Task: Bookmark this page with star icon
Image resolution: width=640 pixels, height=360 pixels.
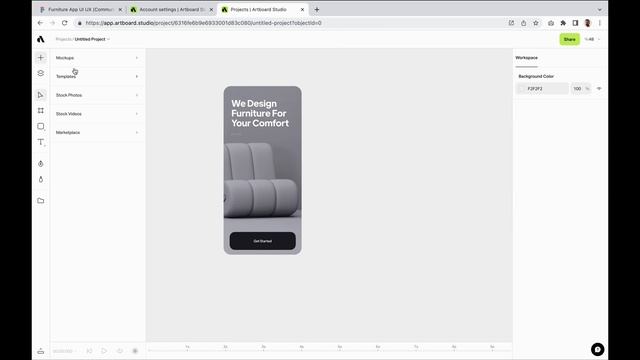Action: coord(536,23)
